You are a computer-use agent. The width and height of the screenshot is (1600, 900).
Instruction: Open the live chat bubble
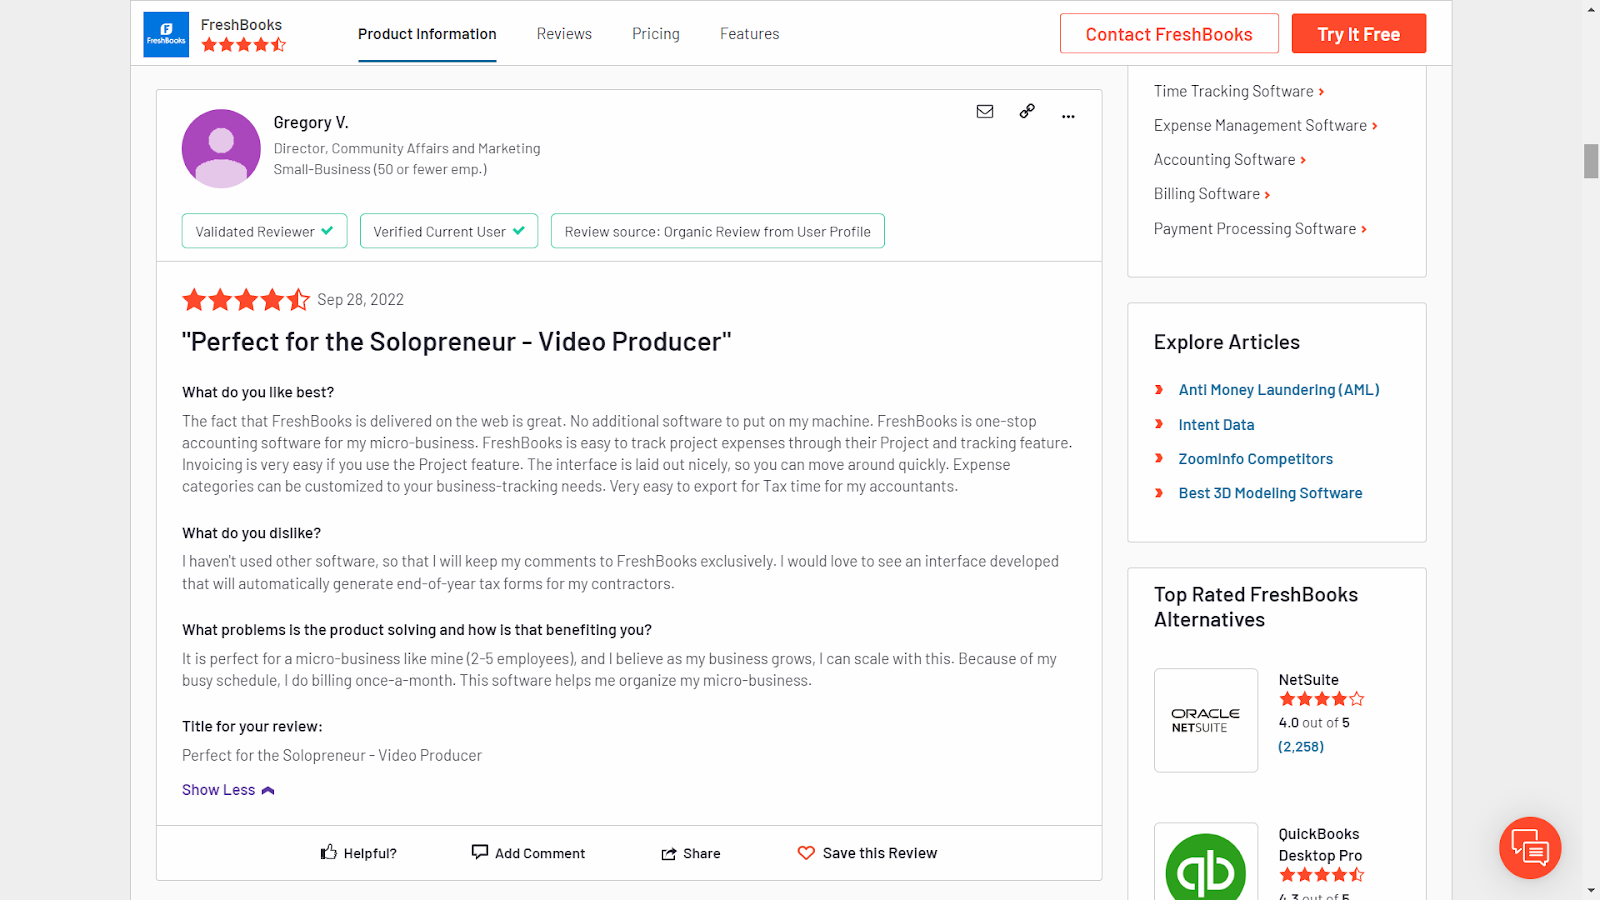pos(1530,848)
